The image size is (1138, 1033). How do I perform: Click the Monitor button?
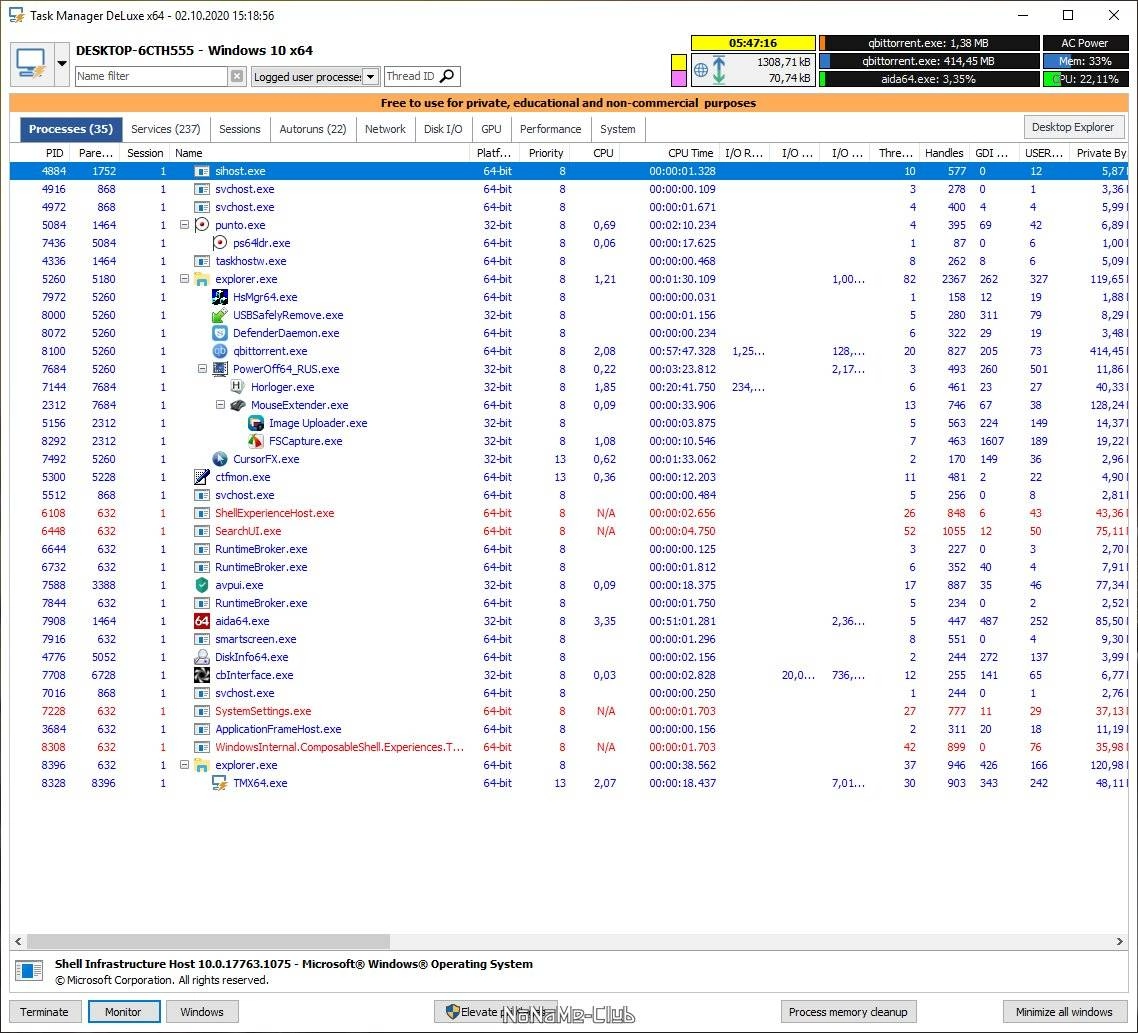click(123, 1012)
